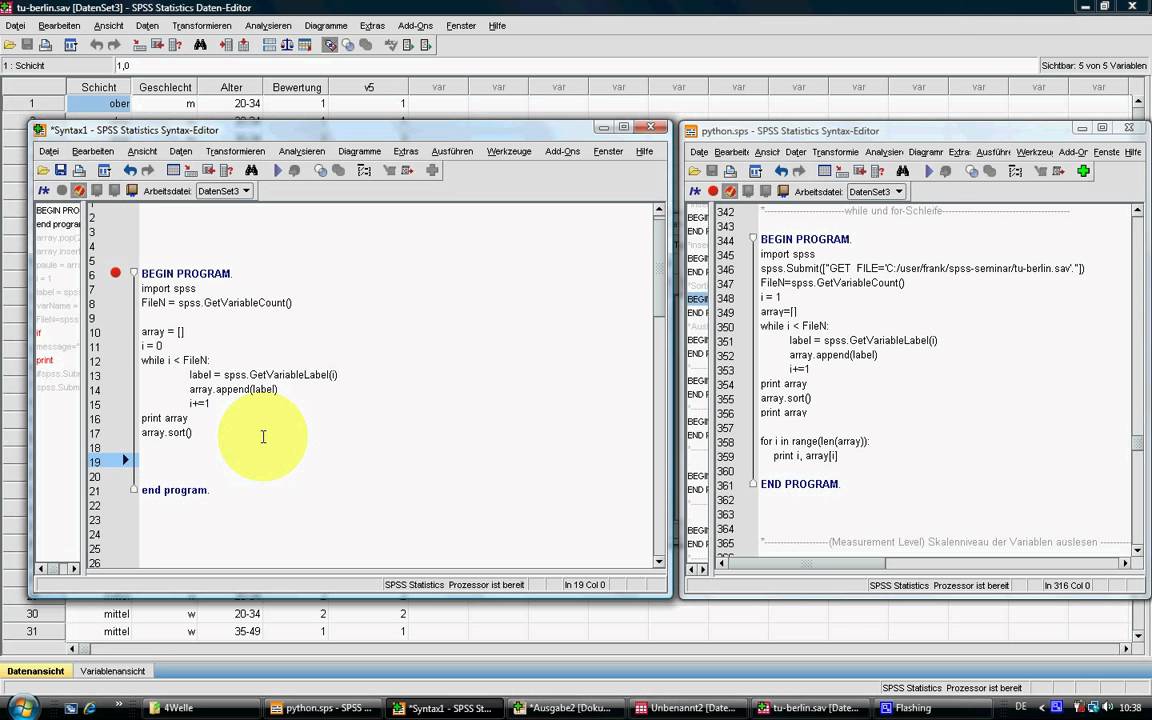This screenshot has height=720, width=1152.
Task: Run selection with play triangle in python.sps editor
Action: (x=929, y=171)
